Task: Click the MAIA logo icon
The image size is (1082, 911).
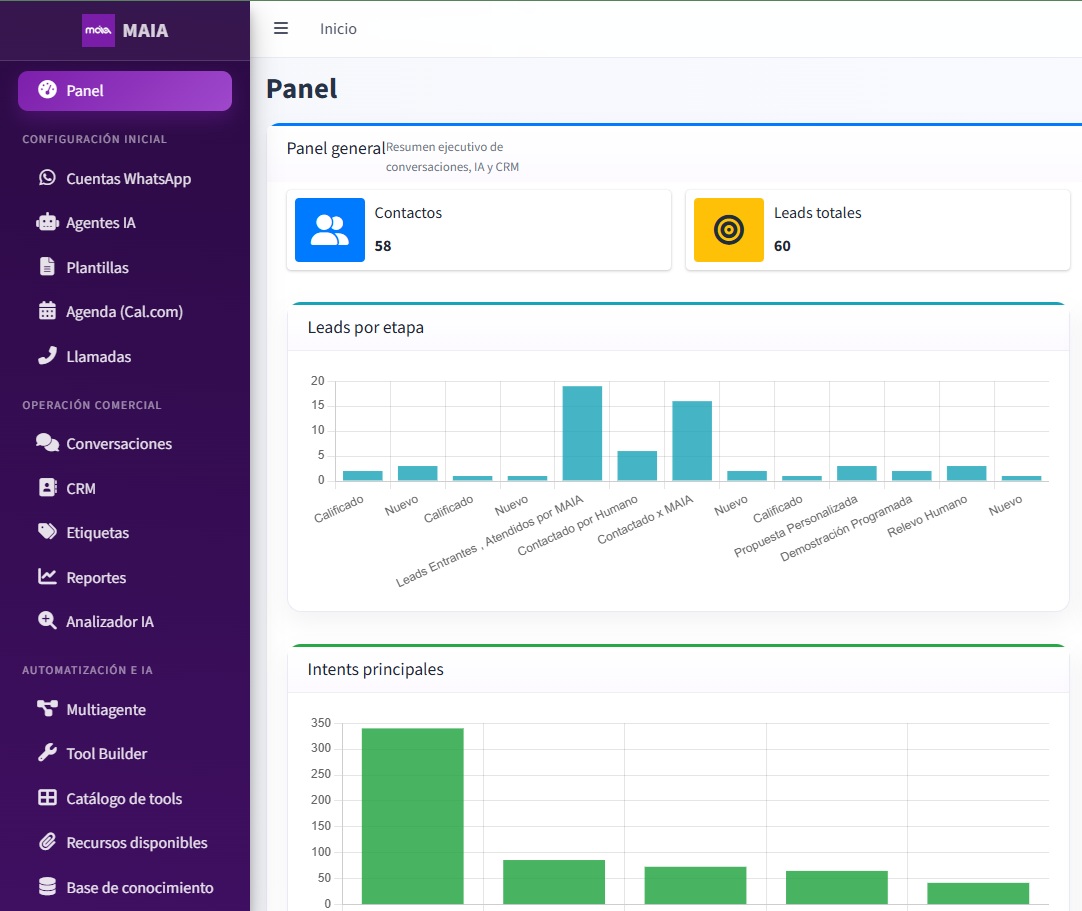Action: point(98,30)
